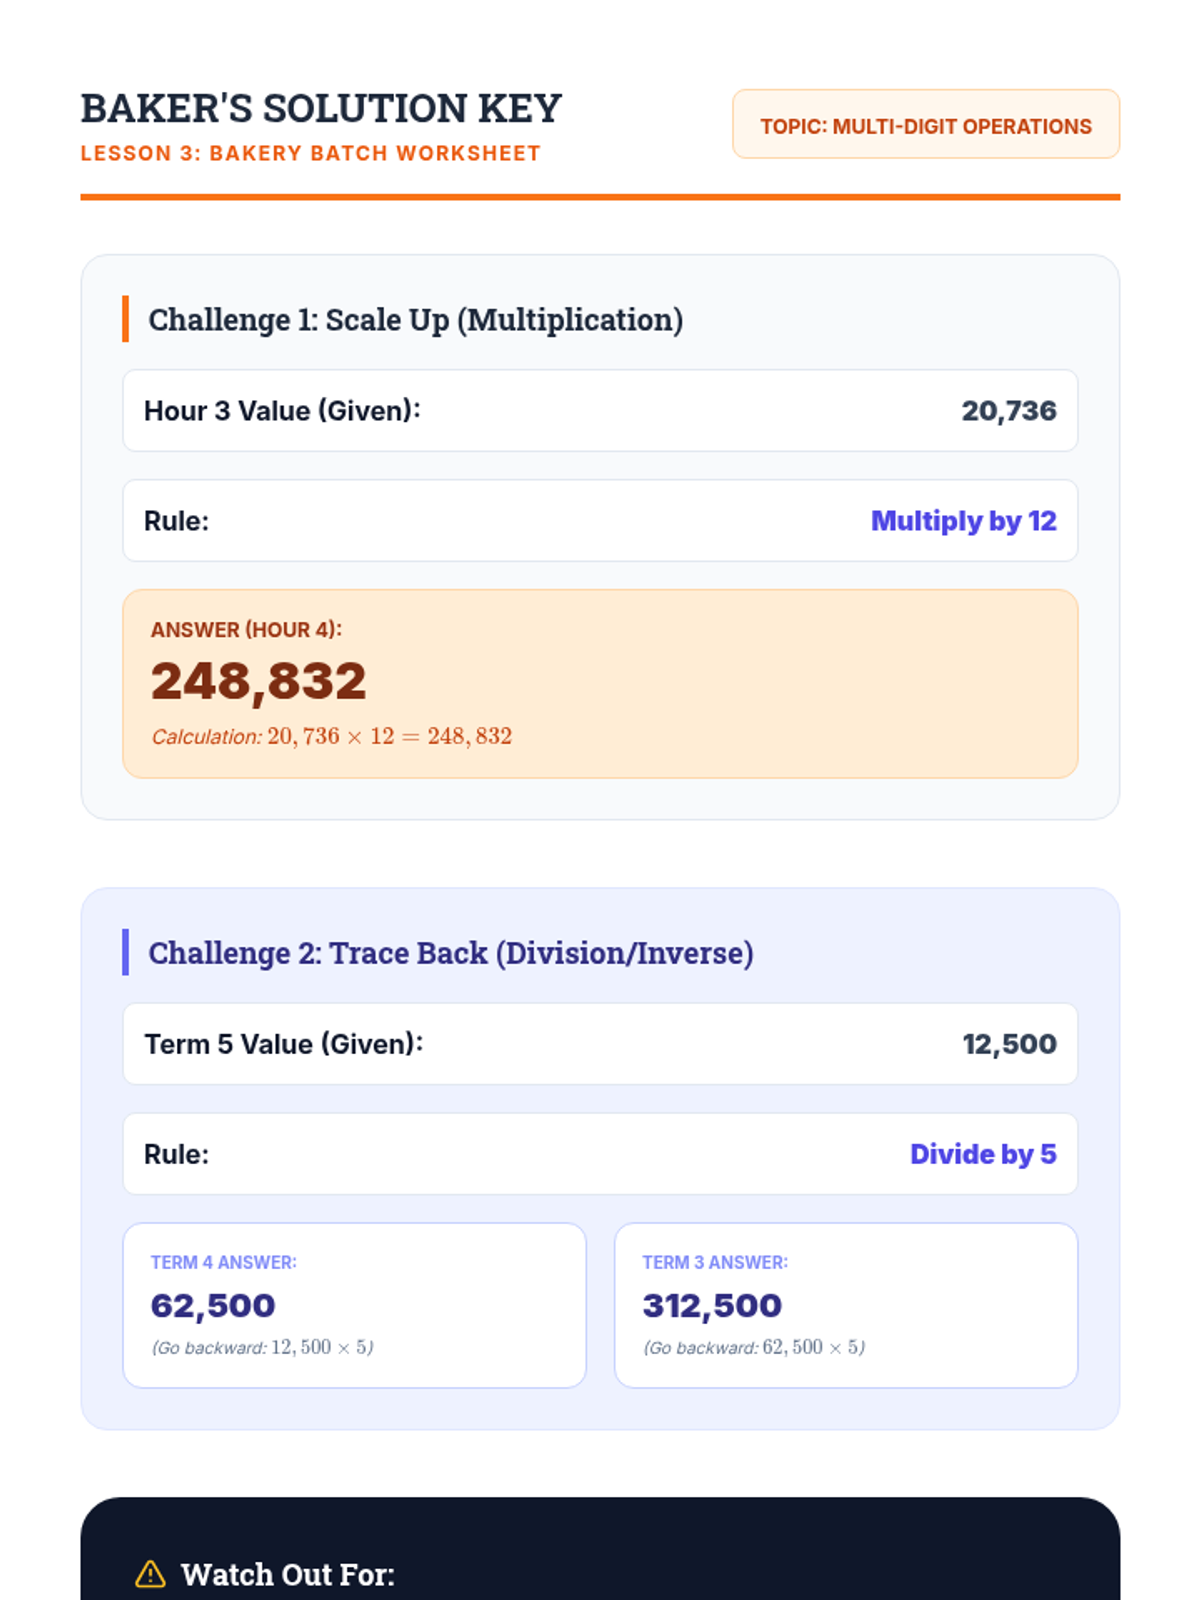The width and height of the screenshot is (1200, 1600).
Task: Select the Term 4 answer 62,500
Action: pos(213,1306)
